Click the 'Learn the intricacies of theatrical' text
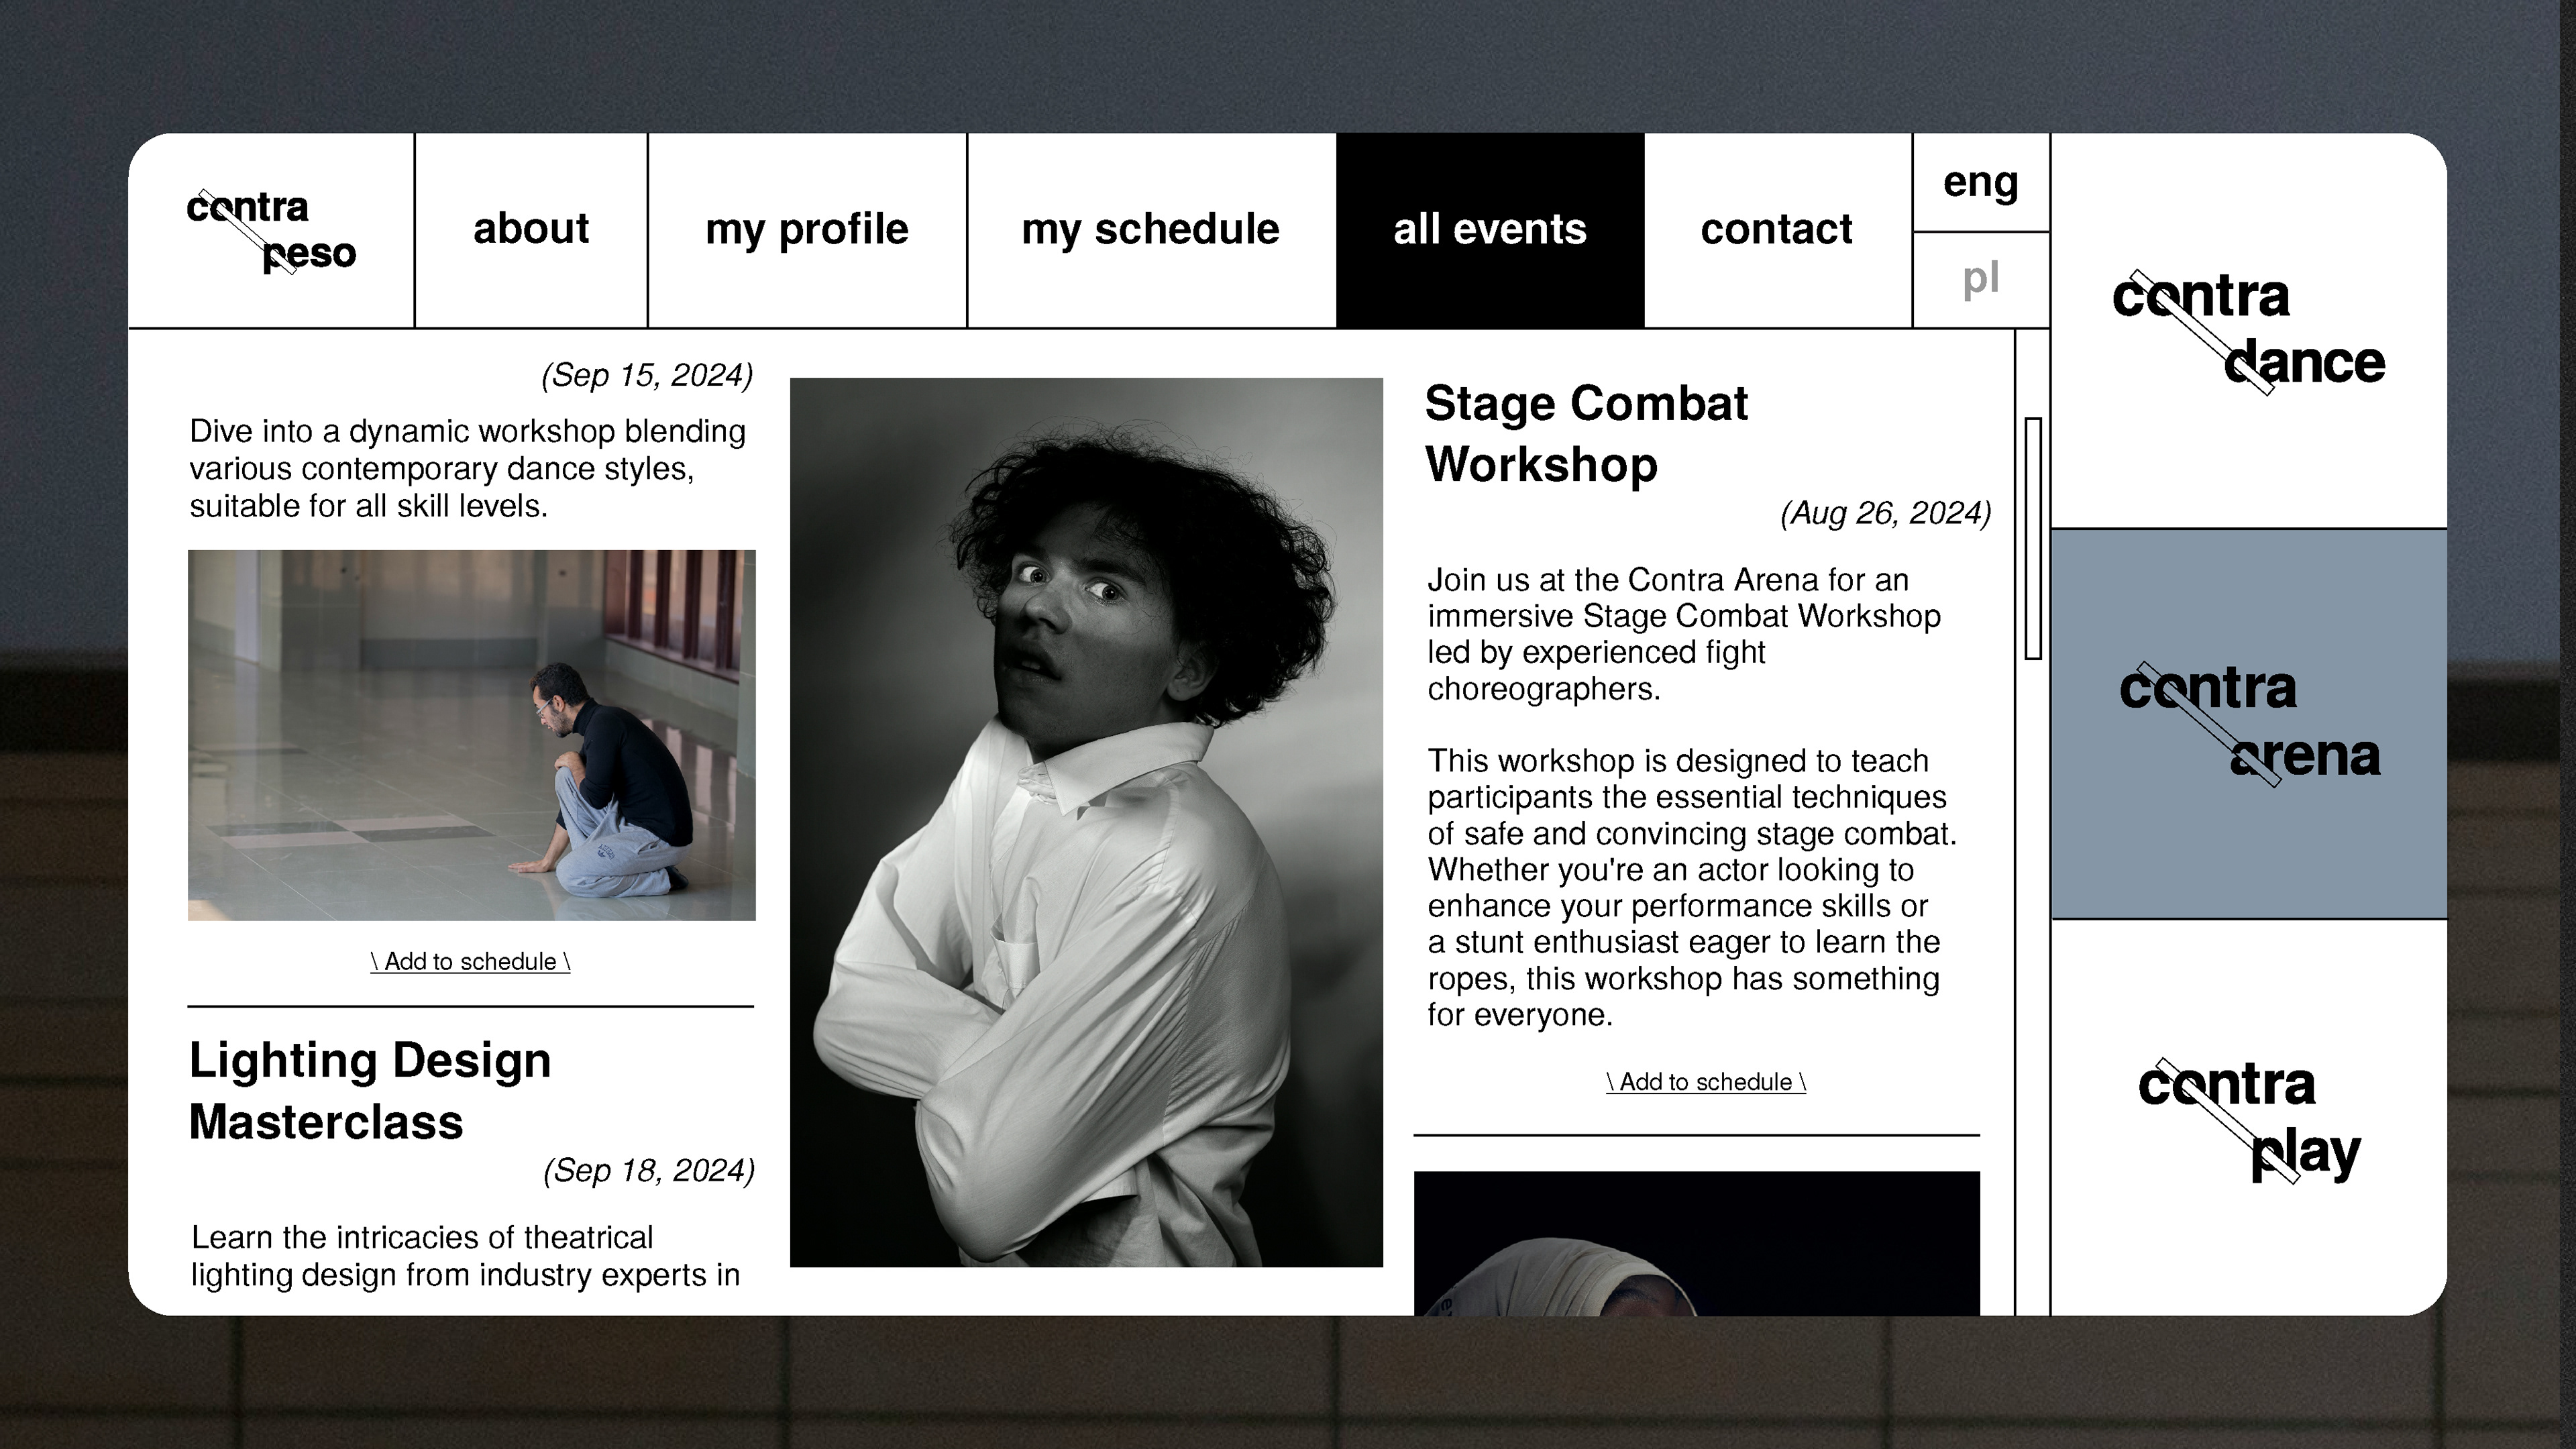 pos(466,1256)
